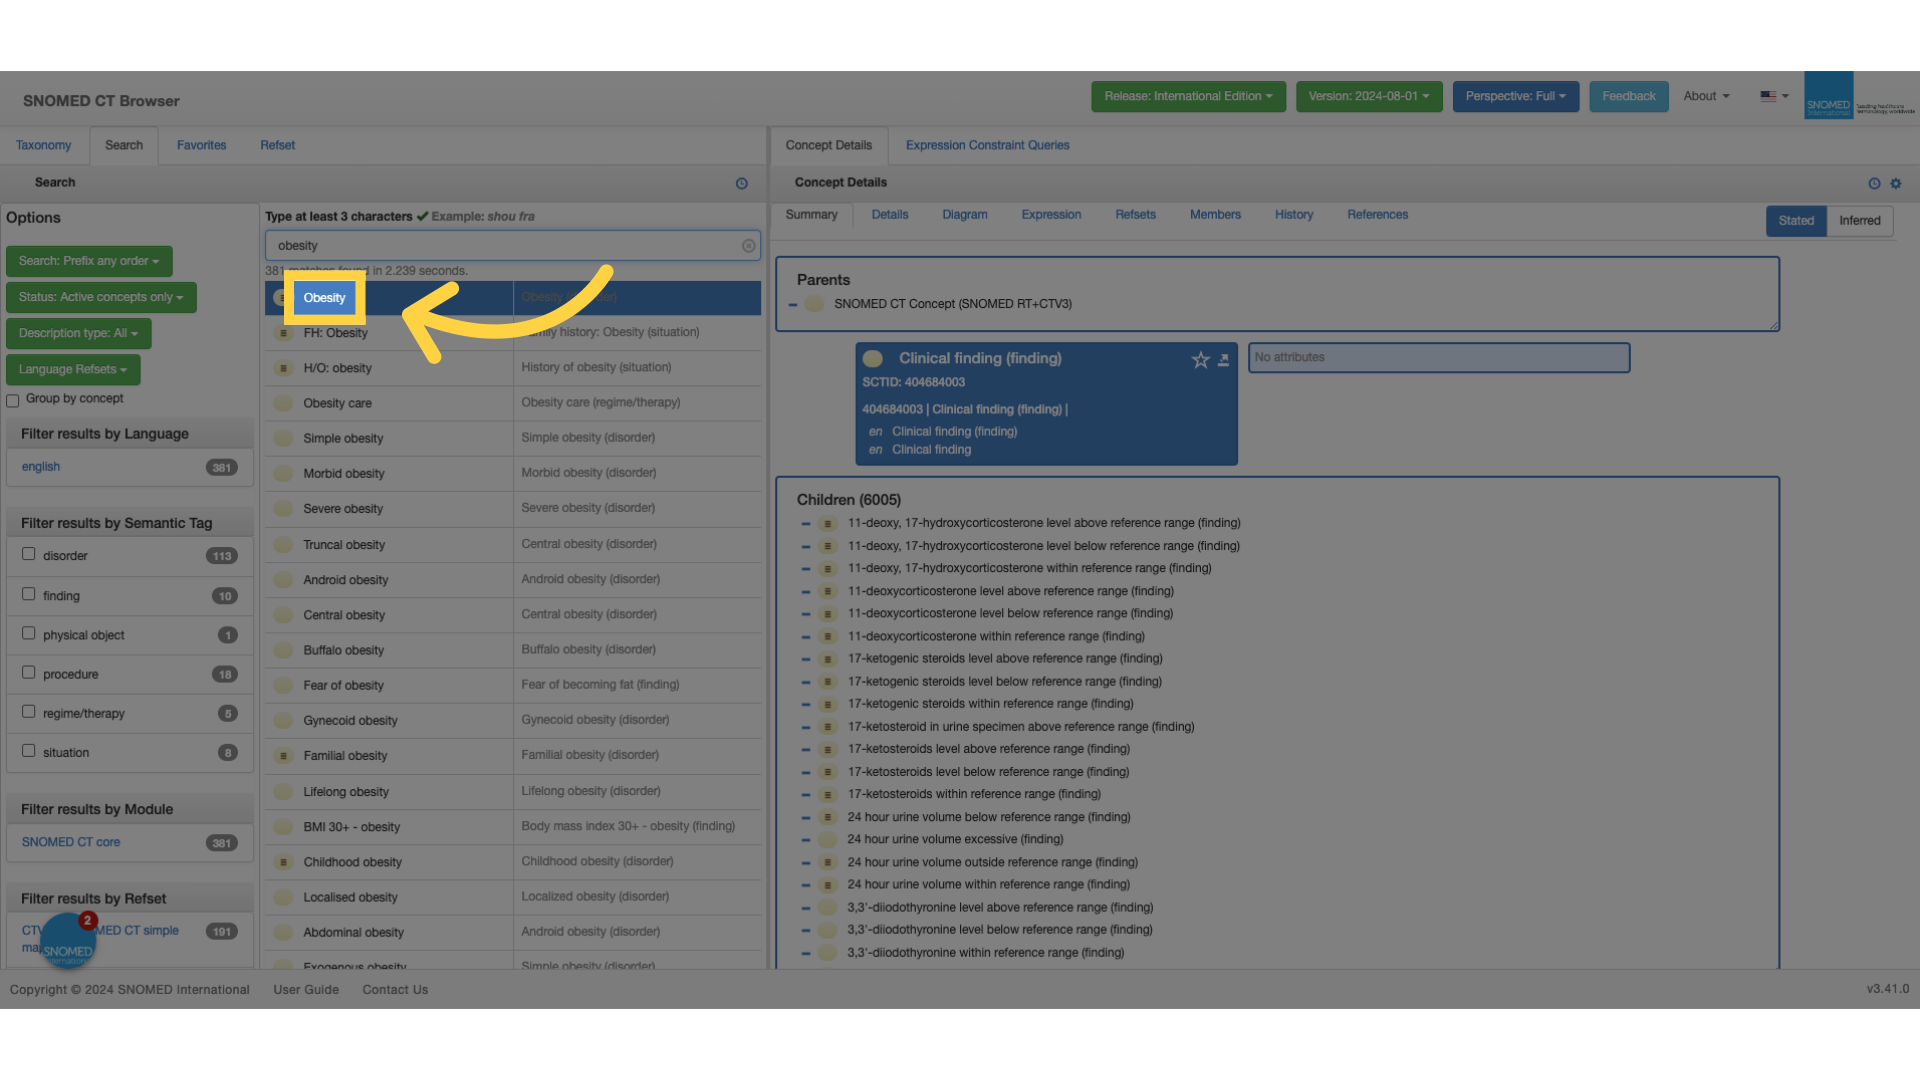The height and width of the screenshot is (1080, 1920).
Task: Select the Inferred view toggle
Action: click(1859, 221)
